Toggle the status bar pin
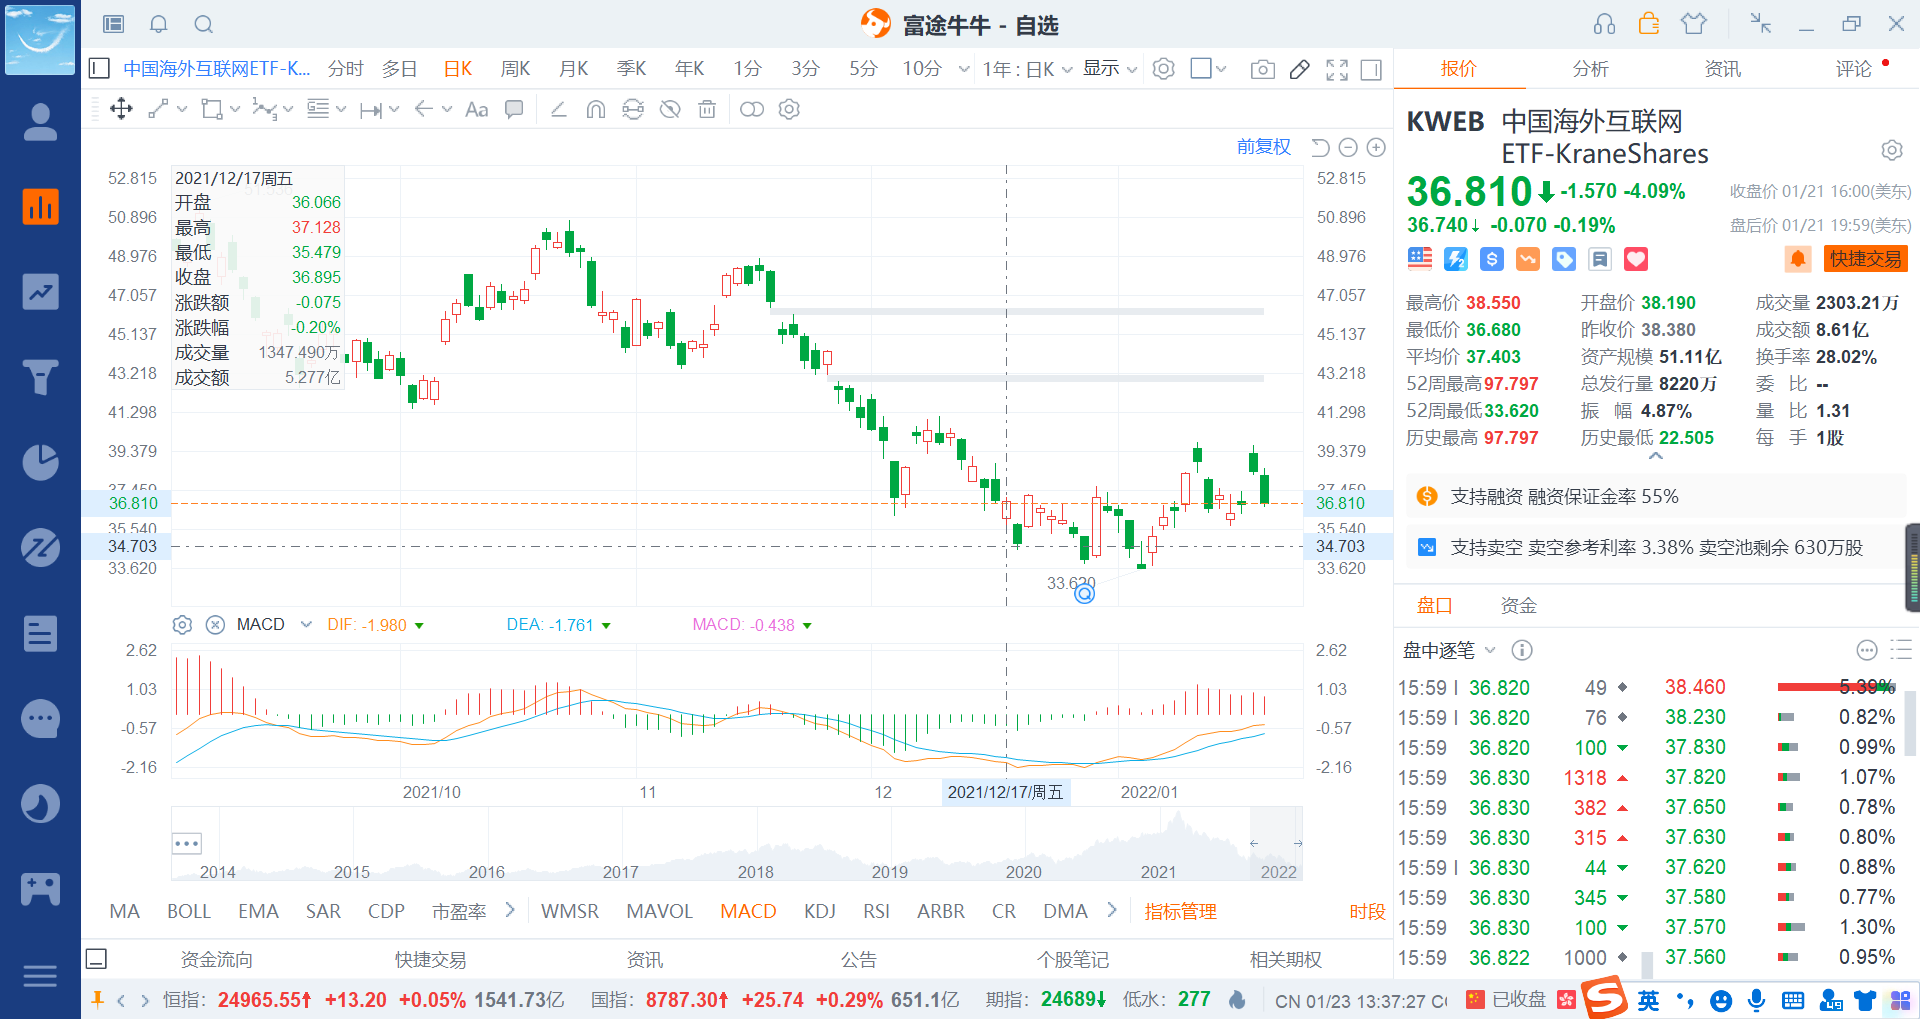 [x=97, y=1000]
